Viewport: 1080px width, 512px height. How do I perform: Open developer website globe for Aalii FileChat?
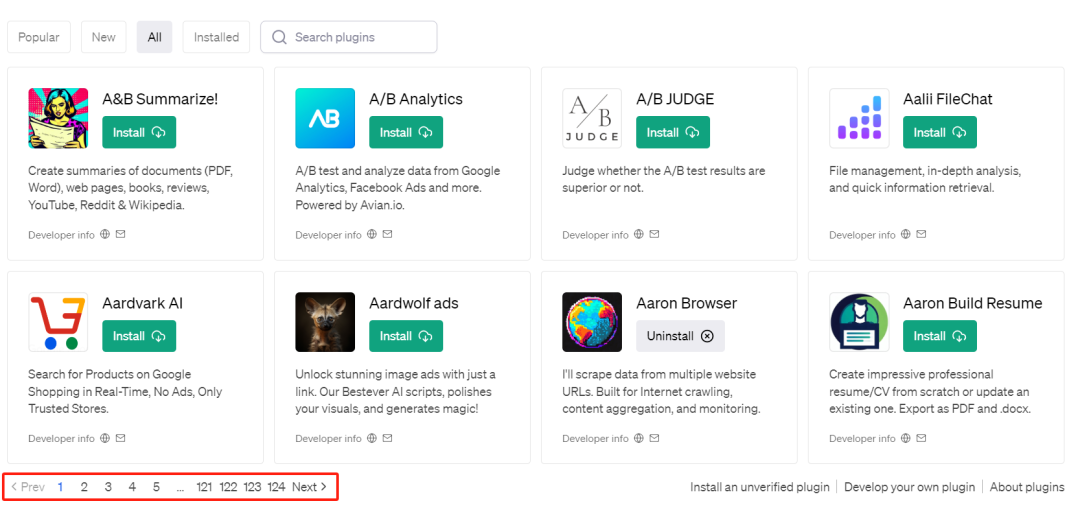pyautogui.click(x=906, y=234)
